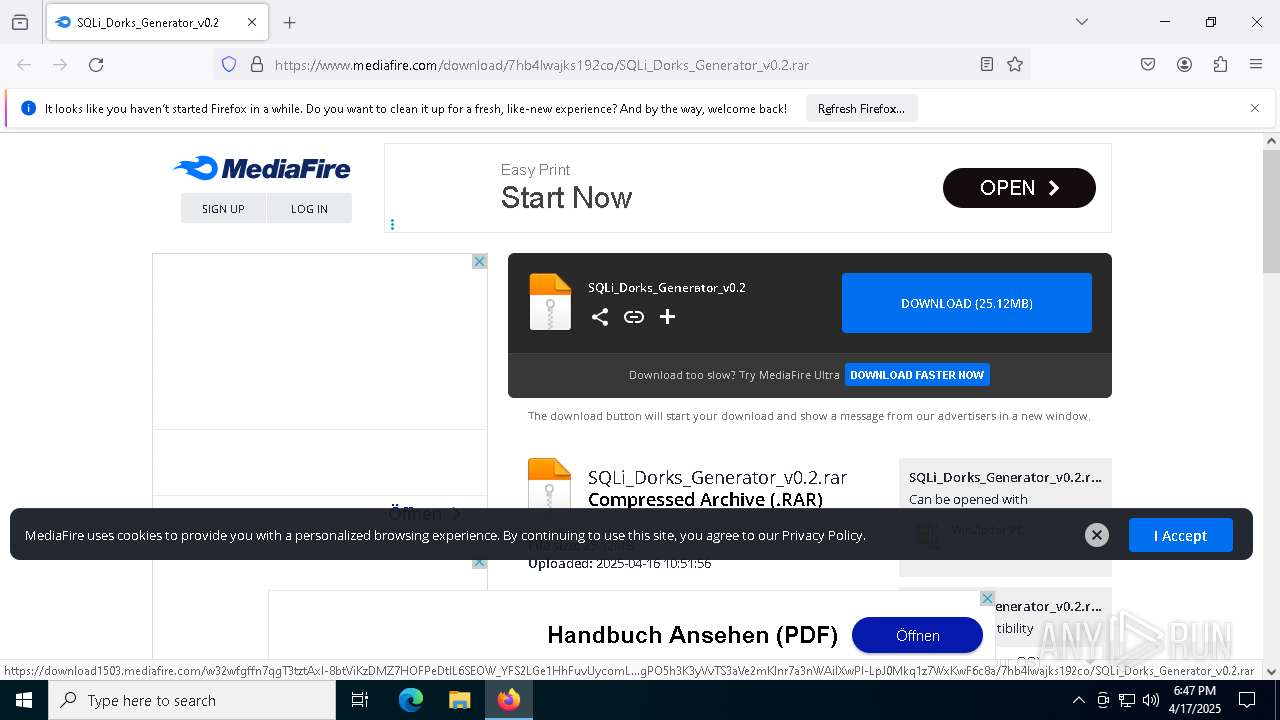Toggle reader view icon
Image resolution: width=1280 pixels, height=720 pixels.
[987, 64]
